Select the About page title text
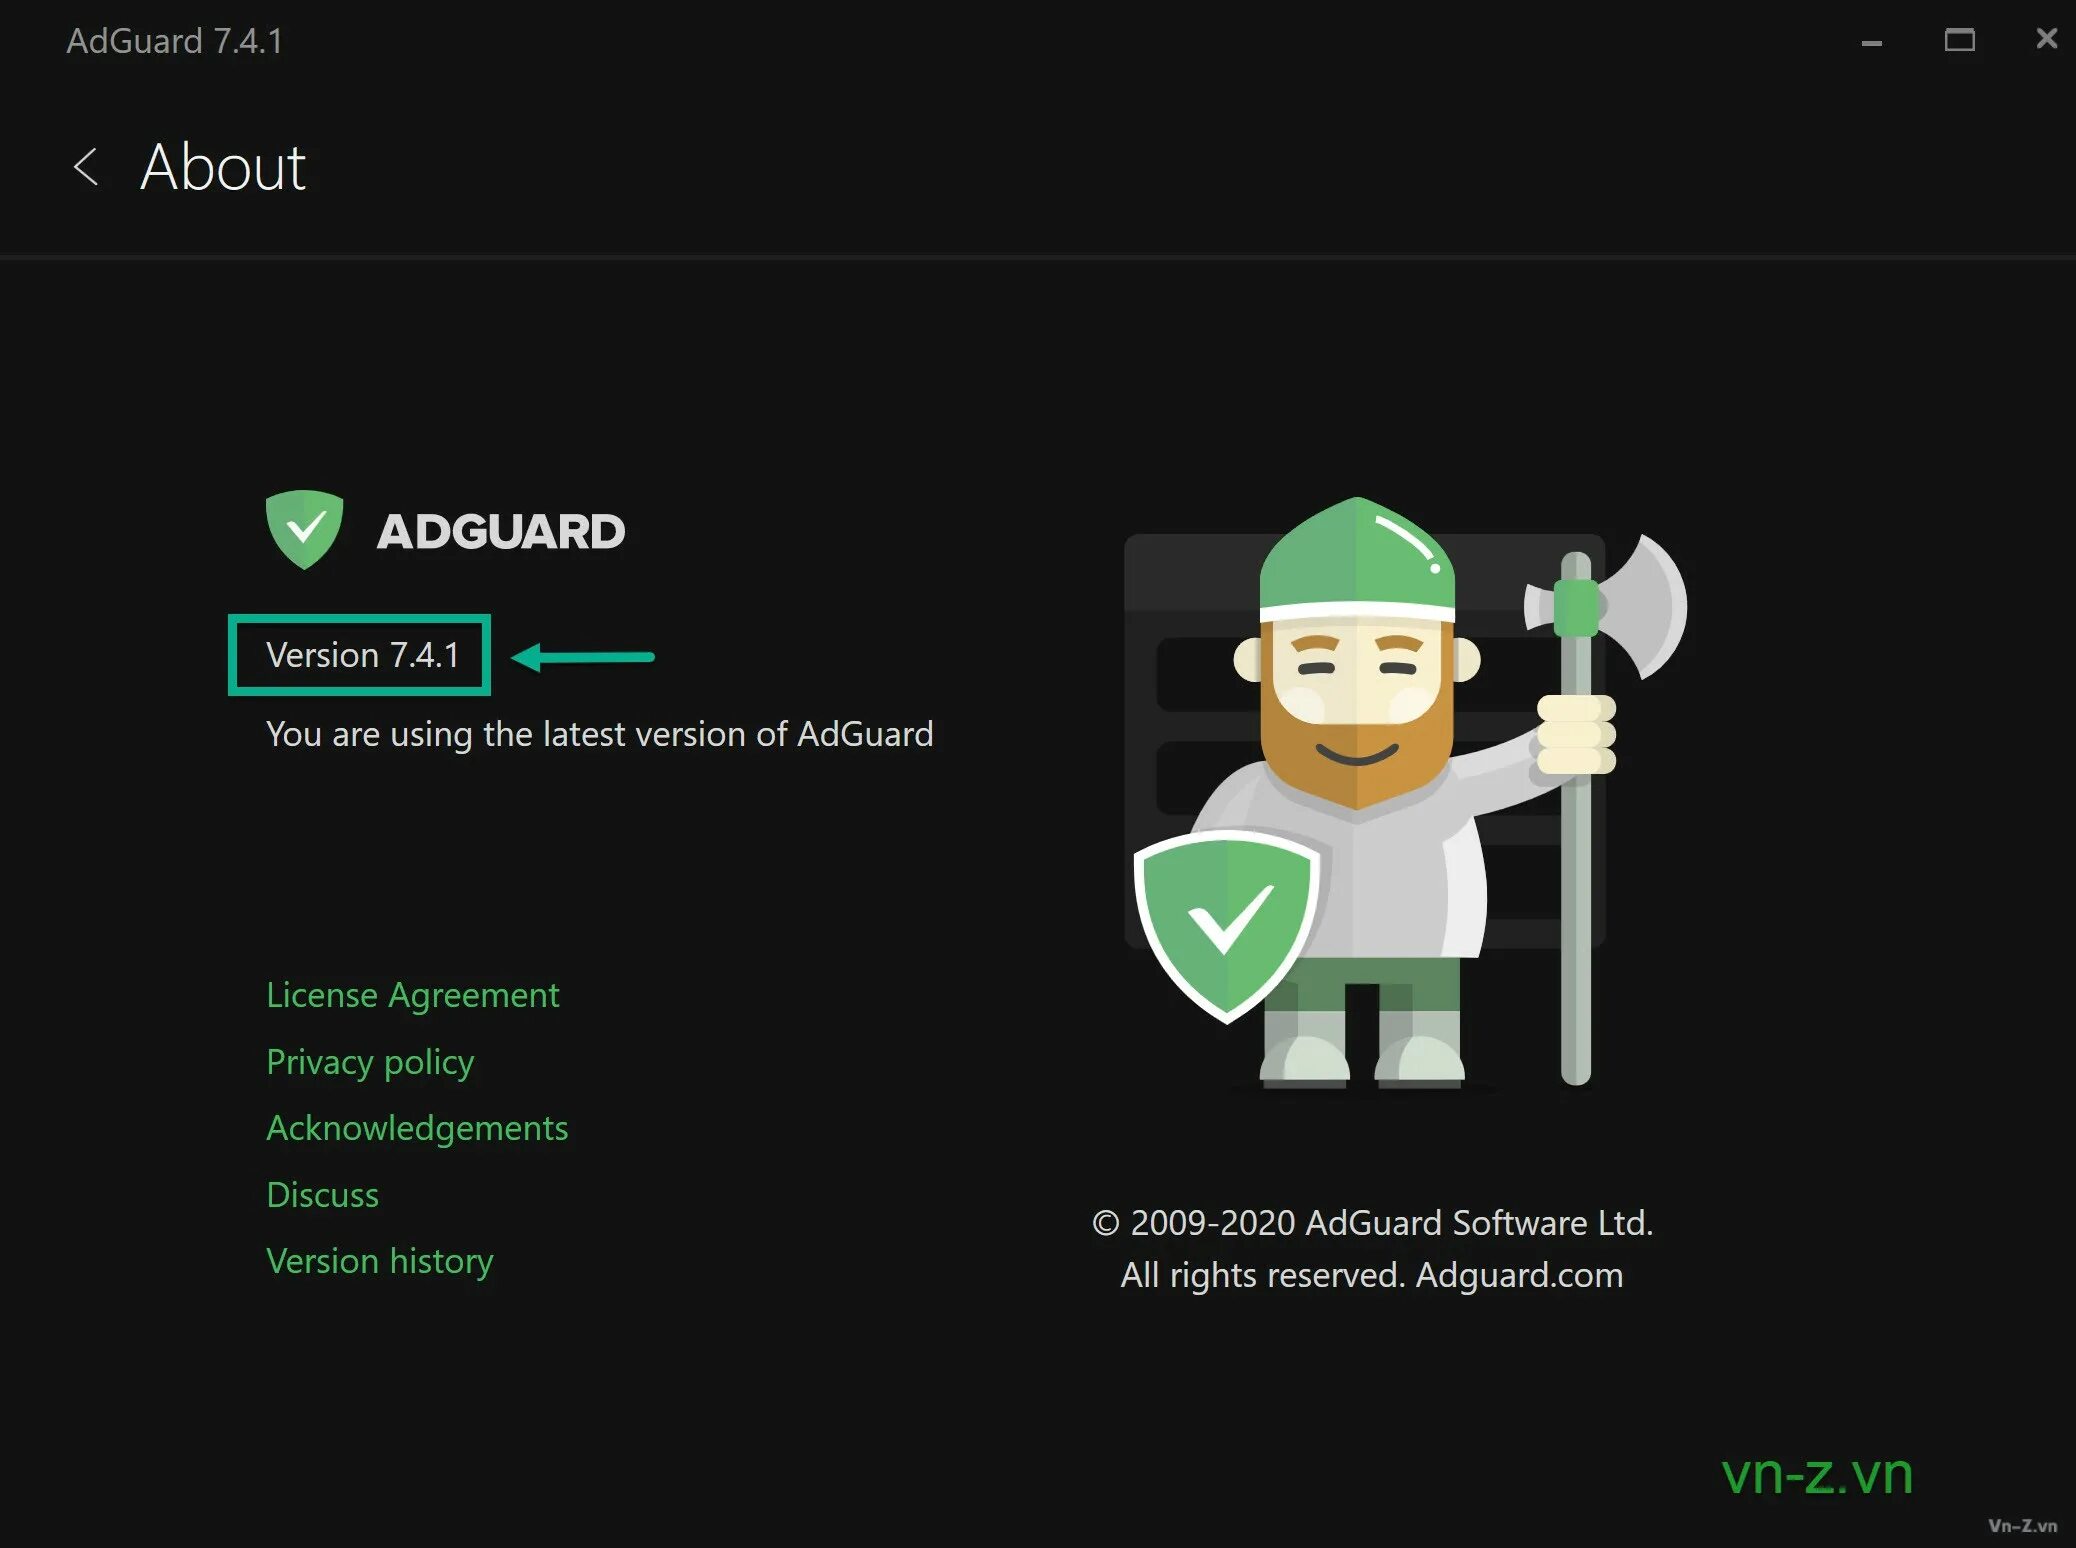The height and width of the screenshot is (1548, 2076). 223,164
